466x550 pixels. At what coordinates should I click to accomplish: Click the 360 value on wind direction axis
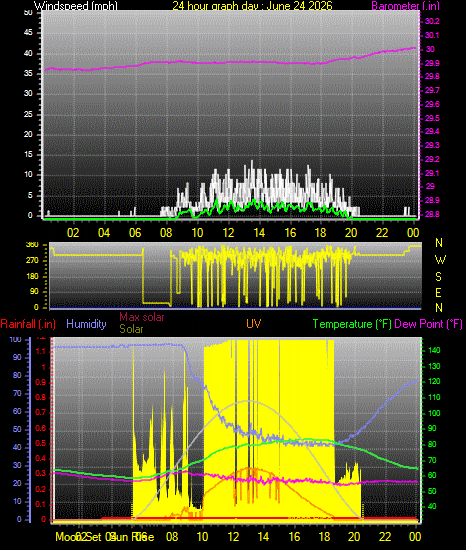click(x=32, y=245)
